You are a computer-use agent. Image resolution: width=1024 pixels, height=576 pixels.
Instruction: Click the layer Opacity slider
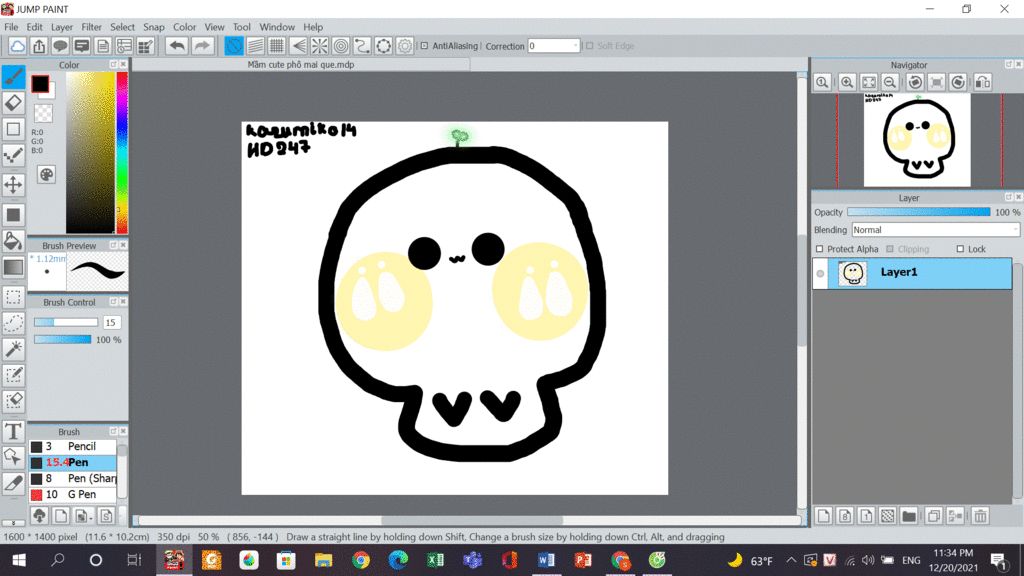(x=918, y=212)
